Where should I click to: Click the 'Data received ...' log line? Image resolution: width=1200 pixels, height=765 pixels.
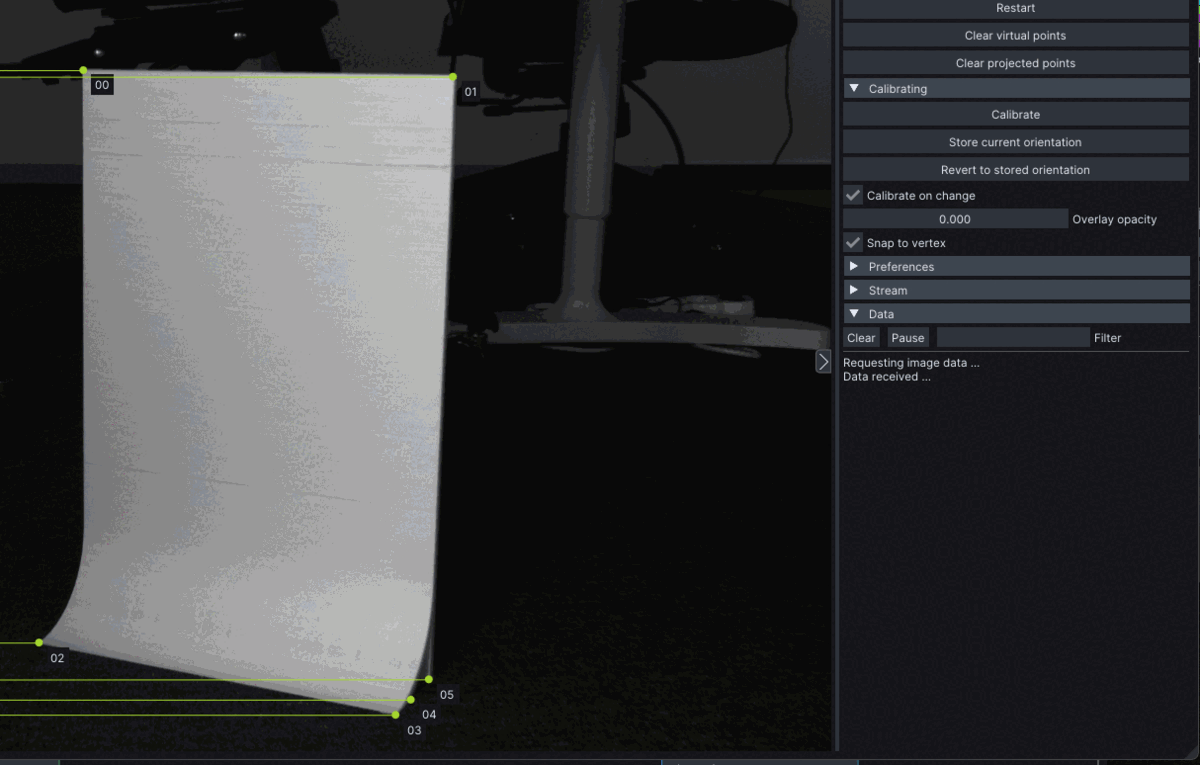pyautogui.click(x=887, y=377)
